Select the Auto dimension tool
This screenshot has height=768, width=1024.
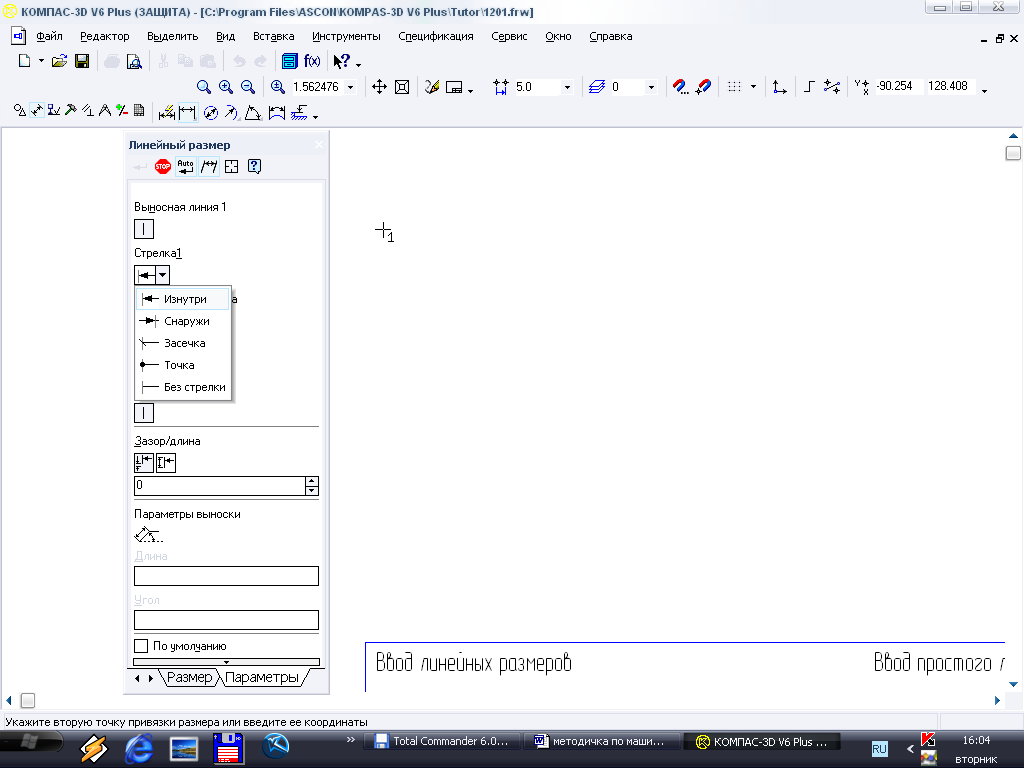point(167,113)
